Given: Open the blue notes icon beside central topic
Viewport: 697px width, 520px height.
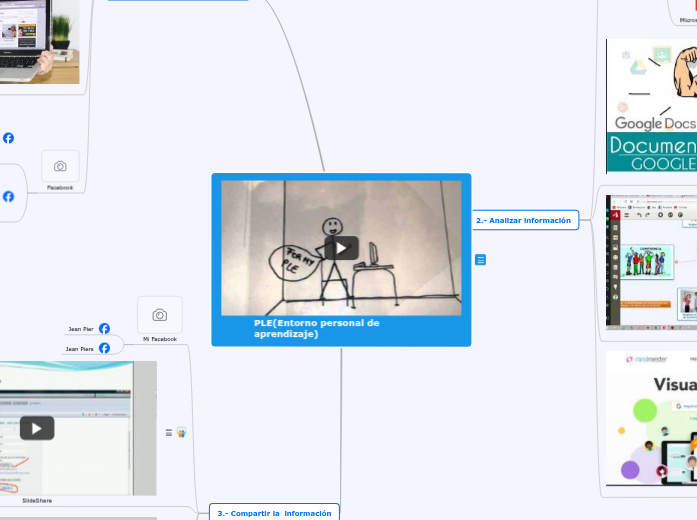Looking at the screenshot, I should coord(481,260).
